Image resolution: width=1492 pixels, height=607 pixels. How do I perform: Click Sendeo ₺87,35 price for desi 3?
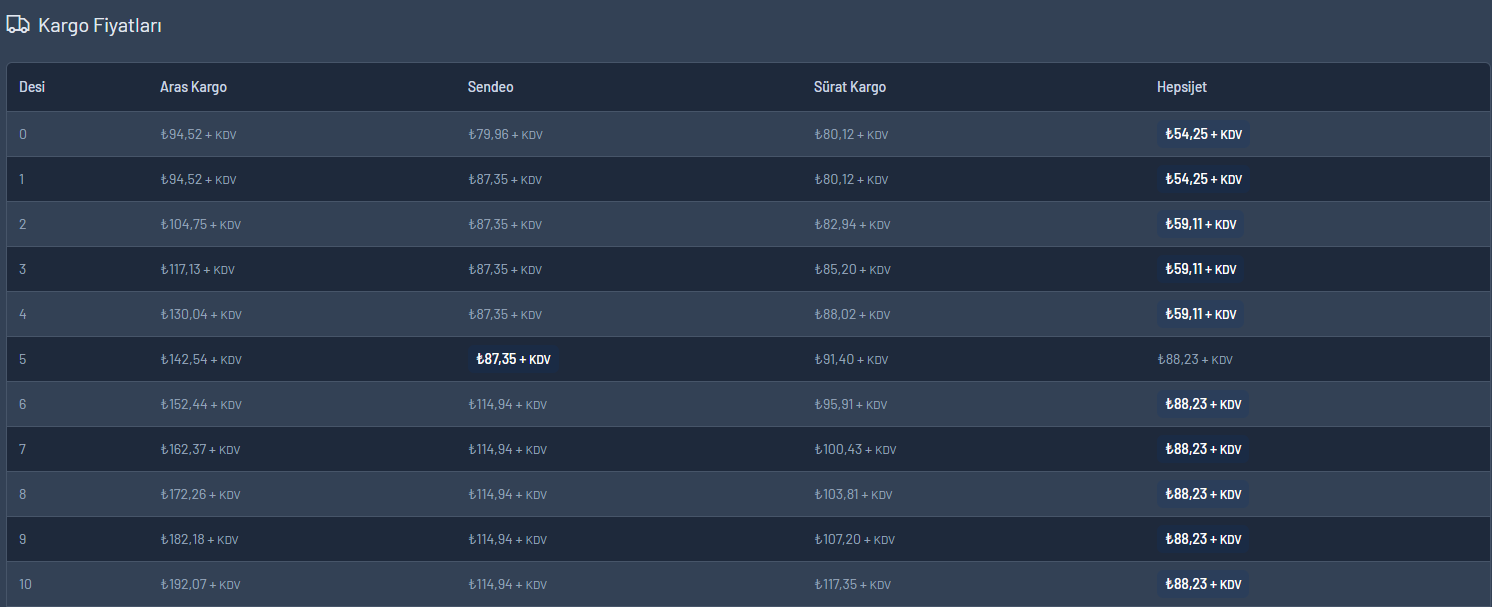[x=505, y=269]
